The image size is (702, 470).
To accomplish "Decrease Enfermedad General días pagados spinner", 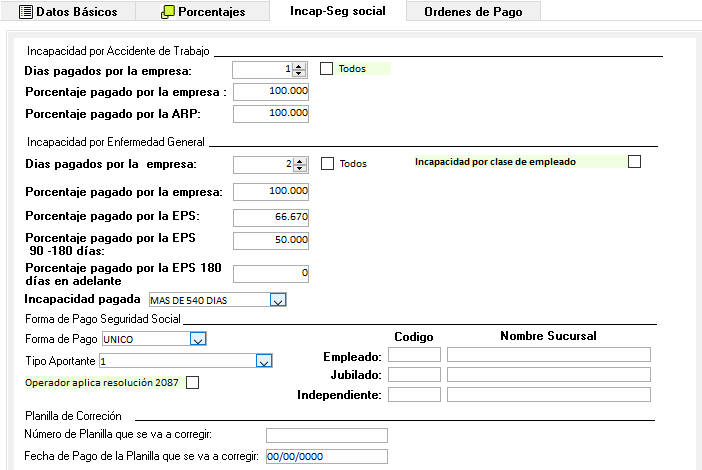I will tap(299, 167).
